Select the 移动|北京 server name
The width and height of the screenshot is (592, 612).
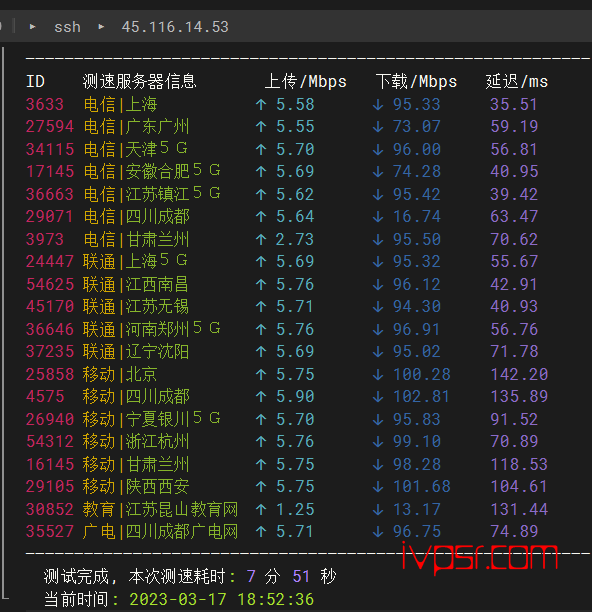[x=120, y=374]
